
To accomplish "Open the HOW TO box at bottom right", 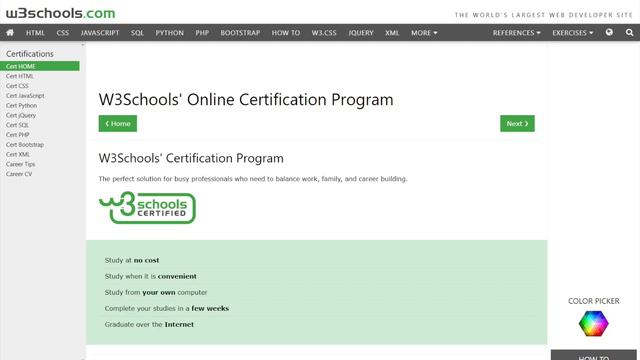I will pyautogui.click(x=593, y=355).
